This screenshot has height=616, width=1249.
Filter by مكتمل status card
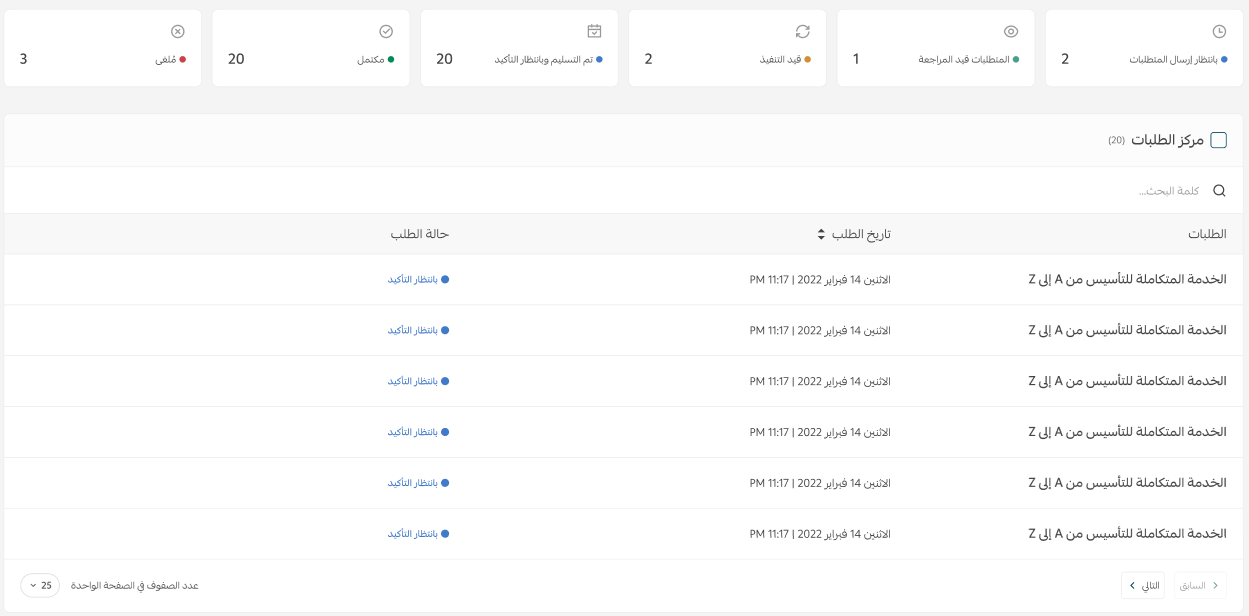[311, 48]
